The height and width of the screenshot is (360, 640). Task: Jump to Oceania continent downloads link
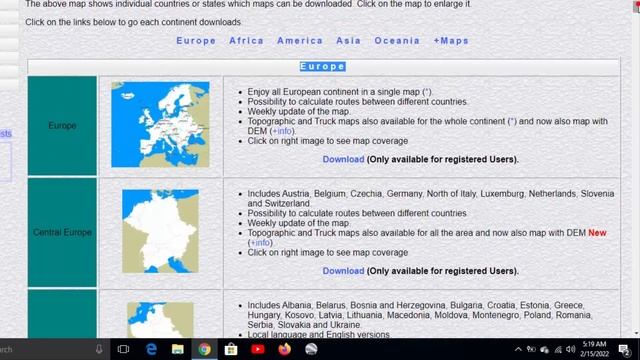(x=397, y=41)
